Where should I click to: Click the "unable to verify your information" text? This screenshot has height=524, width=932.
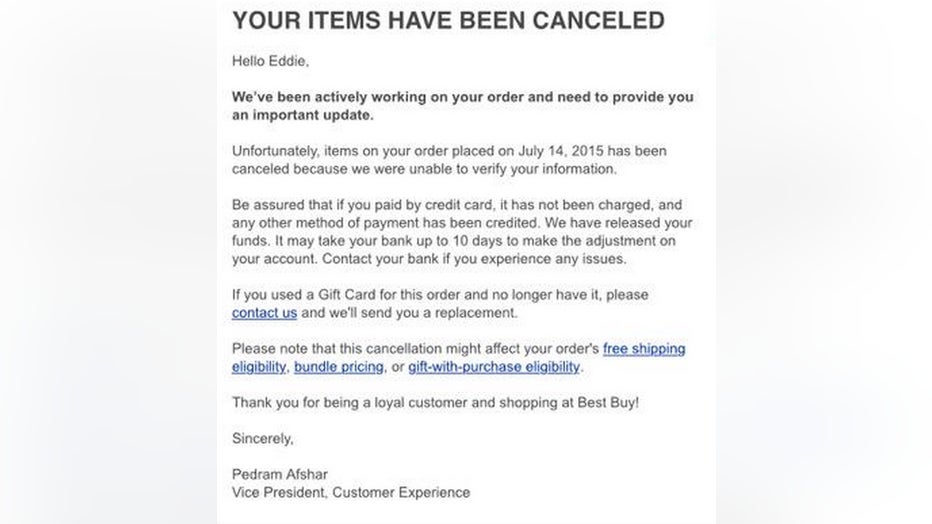(508, 169)
